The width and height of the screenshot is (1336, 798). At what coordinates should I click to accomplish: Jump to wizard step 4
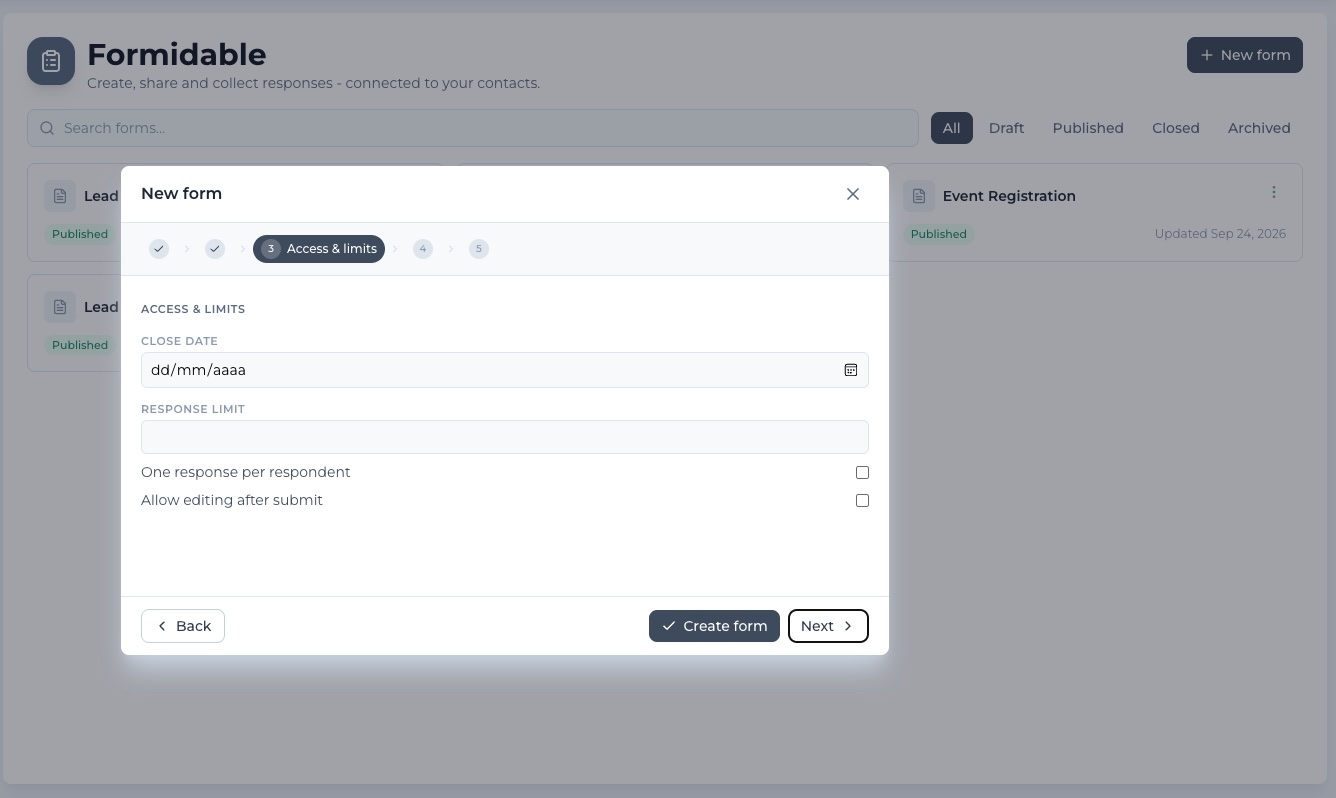coord(423,249)
